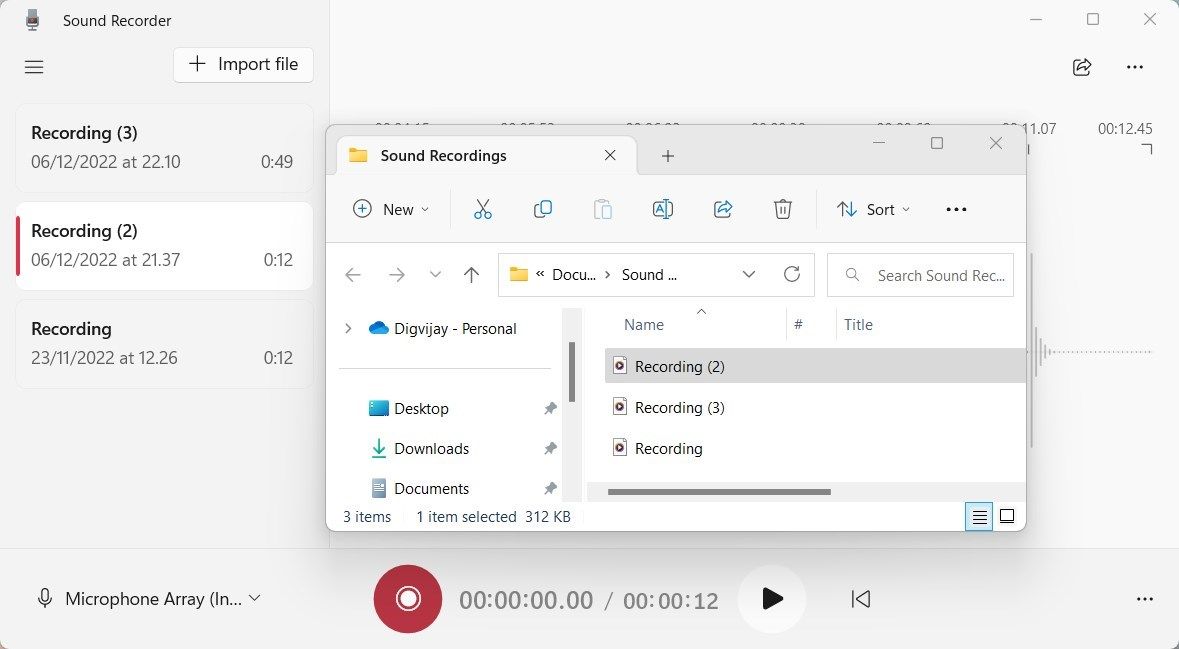Open Explorer's See more menu
Image resolution: width=1179 pixels, height=649 pixels.
tap(956, 209)
